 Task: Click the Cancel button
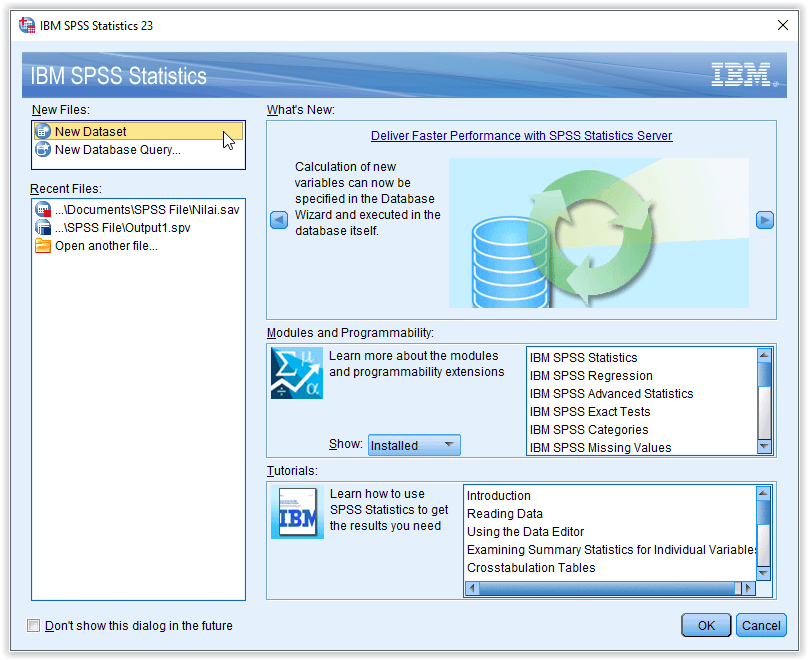click(x=761, y=625)
